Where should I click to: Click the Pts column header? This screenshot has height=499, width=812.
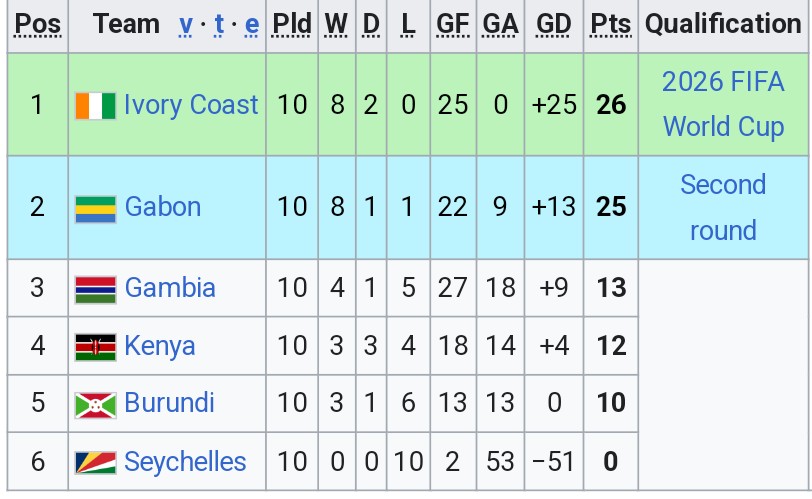[610, 24]
